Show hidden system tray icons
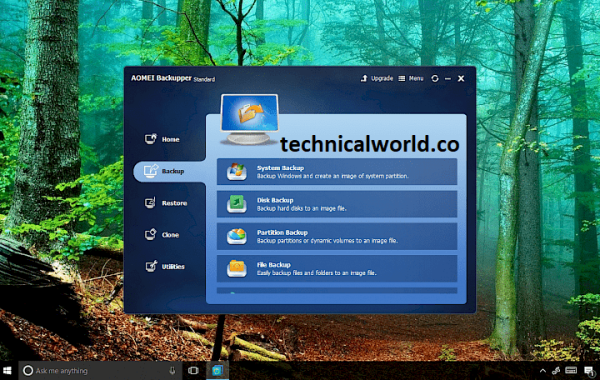This screenshot has width=600, height=380. tap(543, 370)
